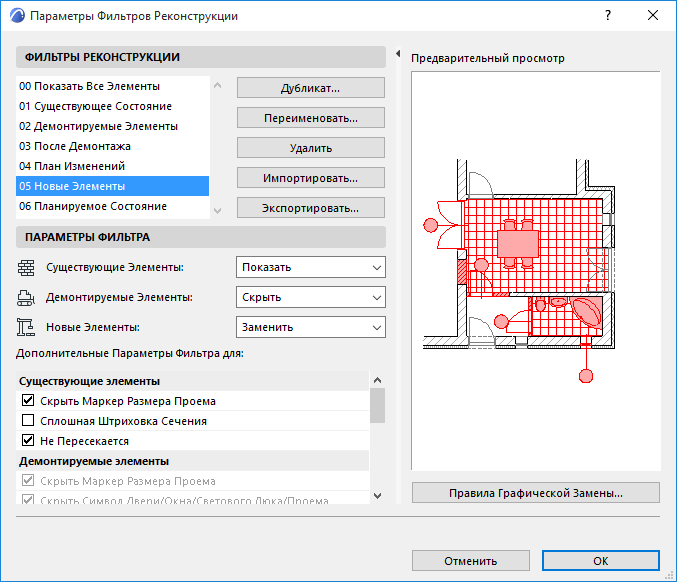Screen dimensions: 677x582
Task: Collapse the preview panel with the left arrow
Action: point(398,54)
